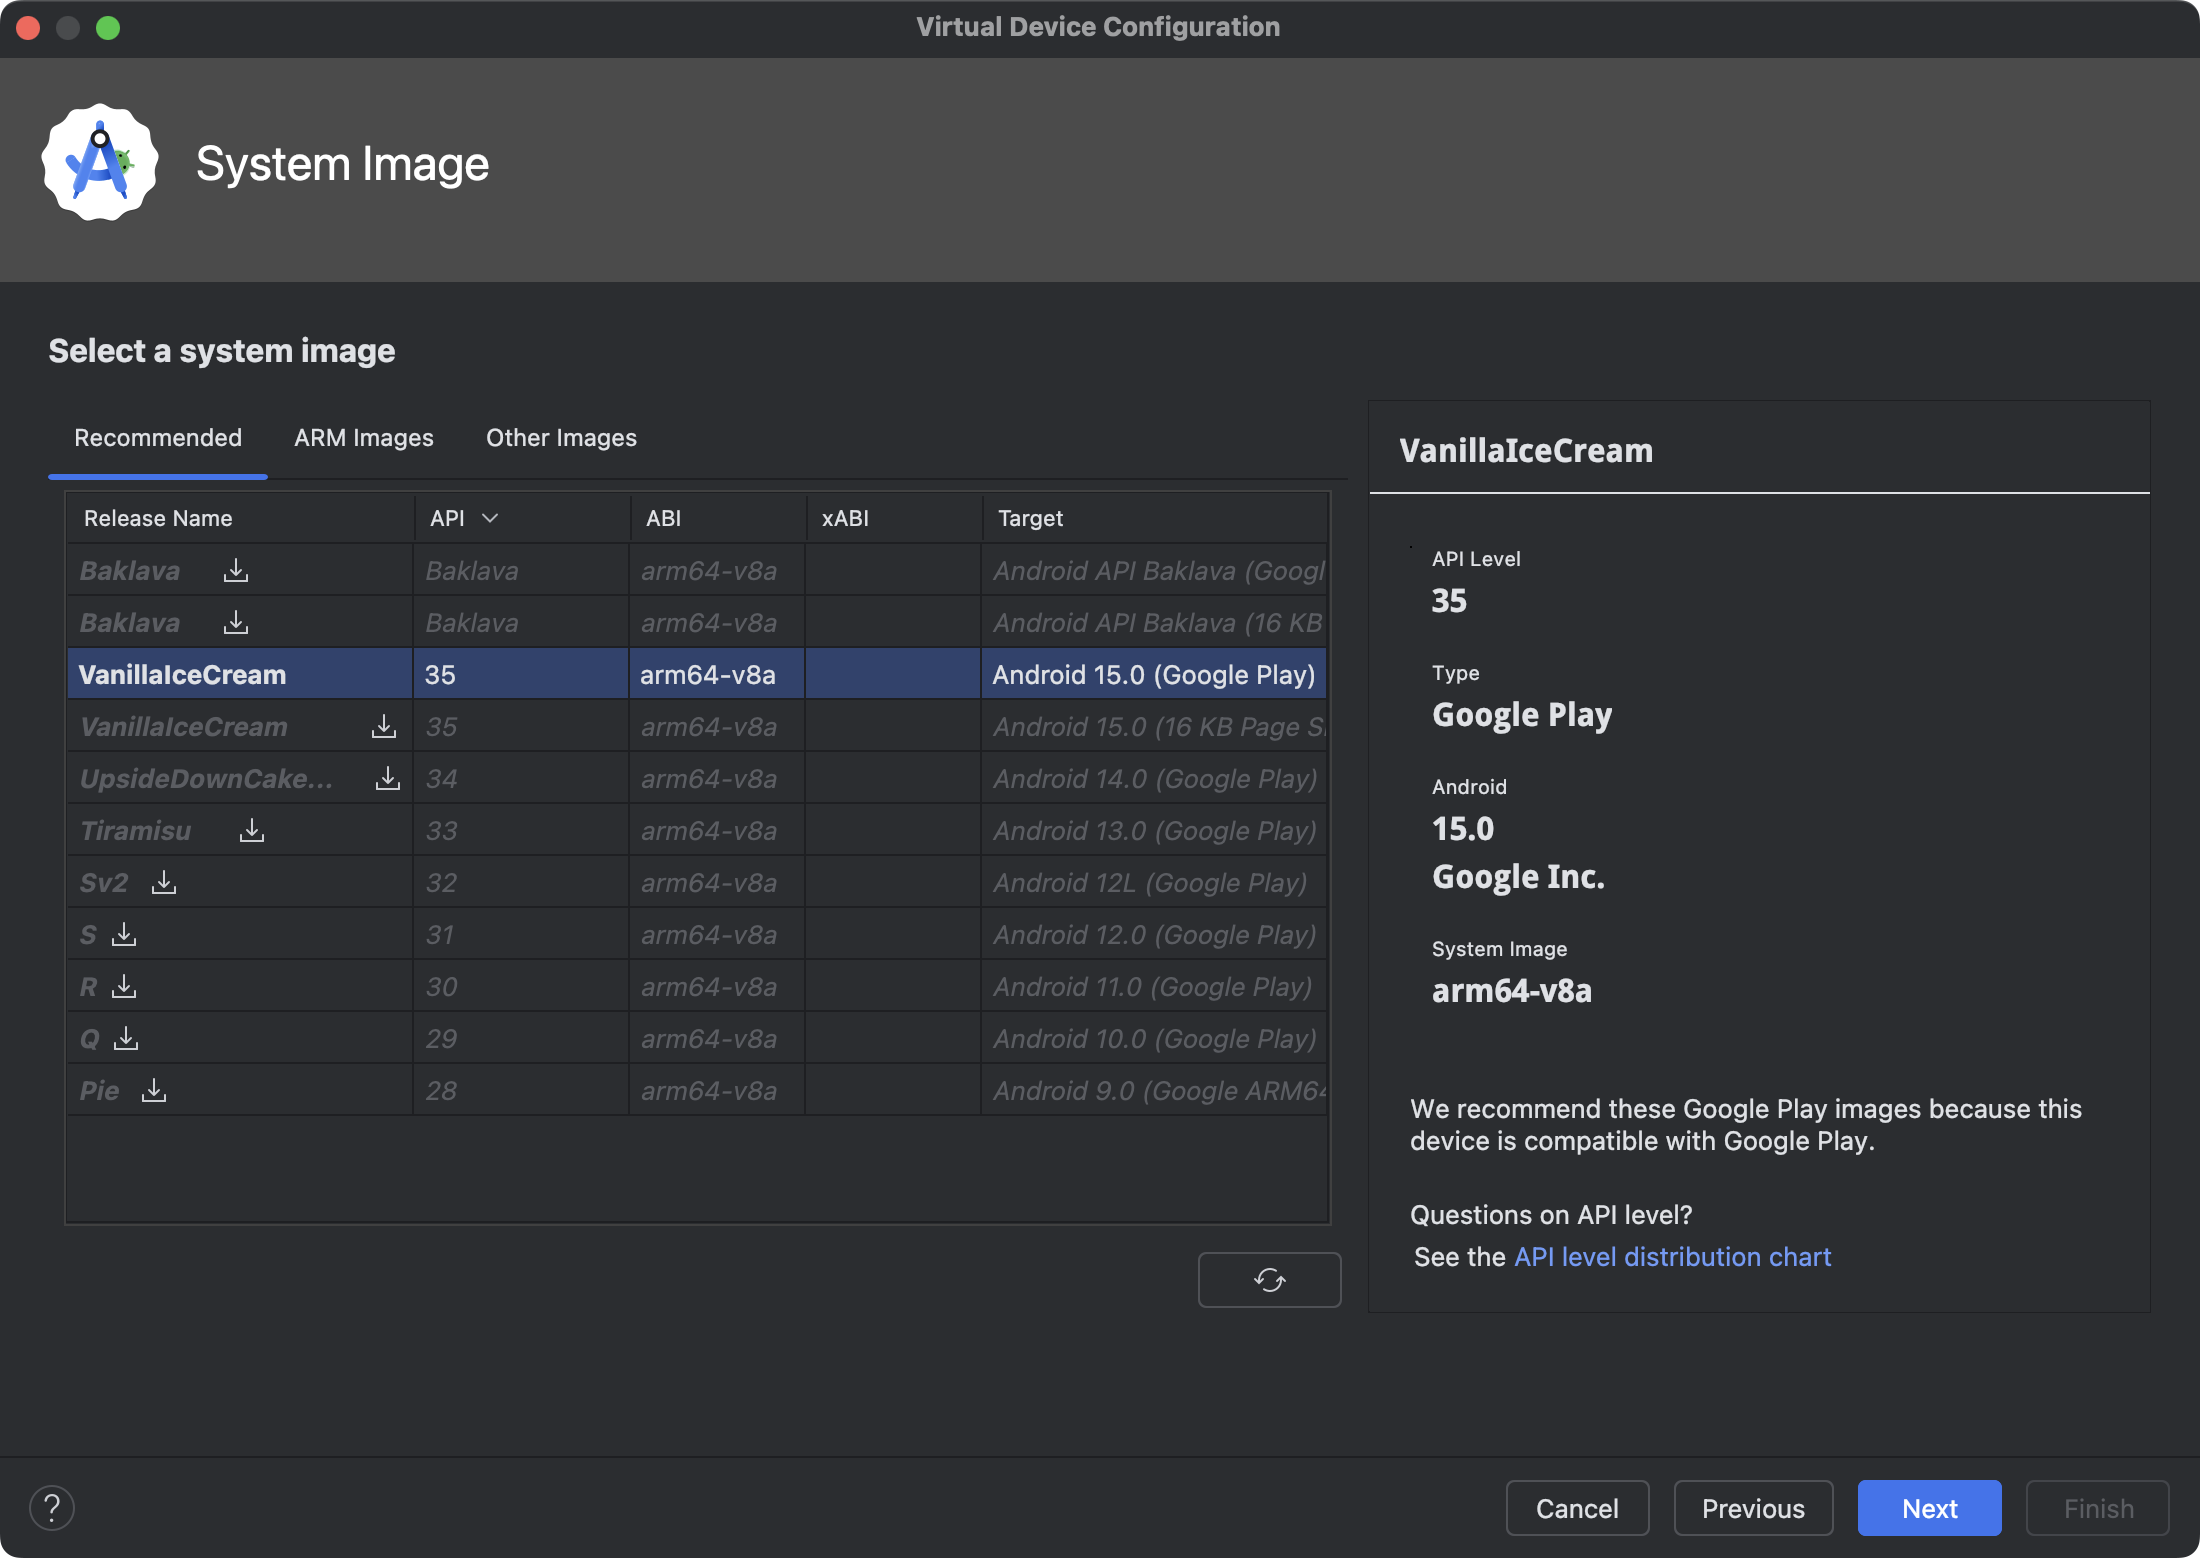Download the Pie system image
Image resolution: width=2200 pixels, height=1558 pixels.
[154, 1090]
